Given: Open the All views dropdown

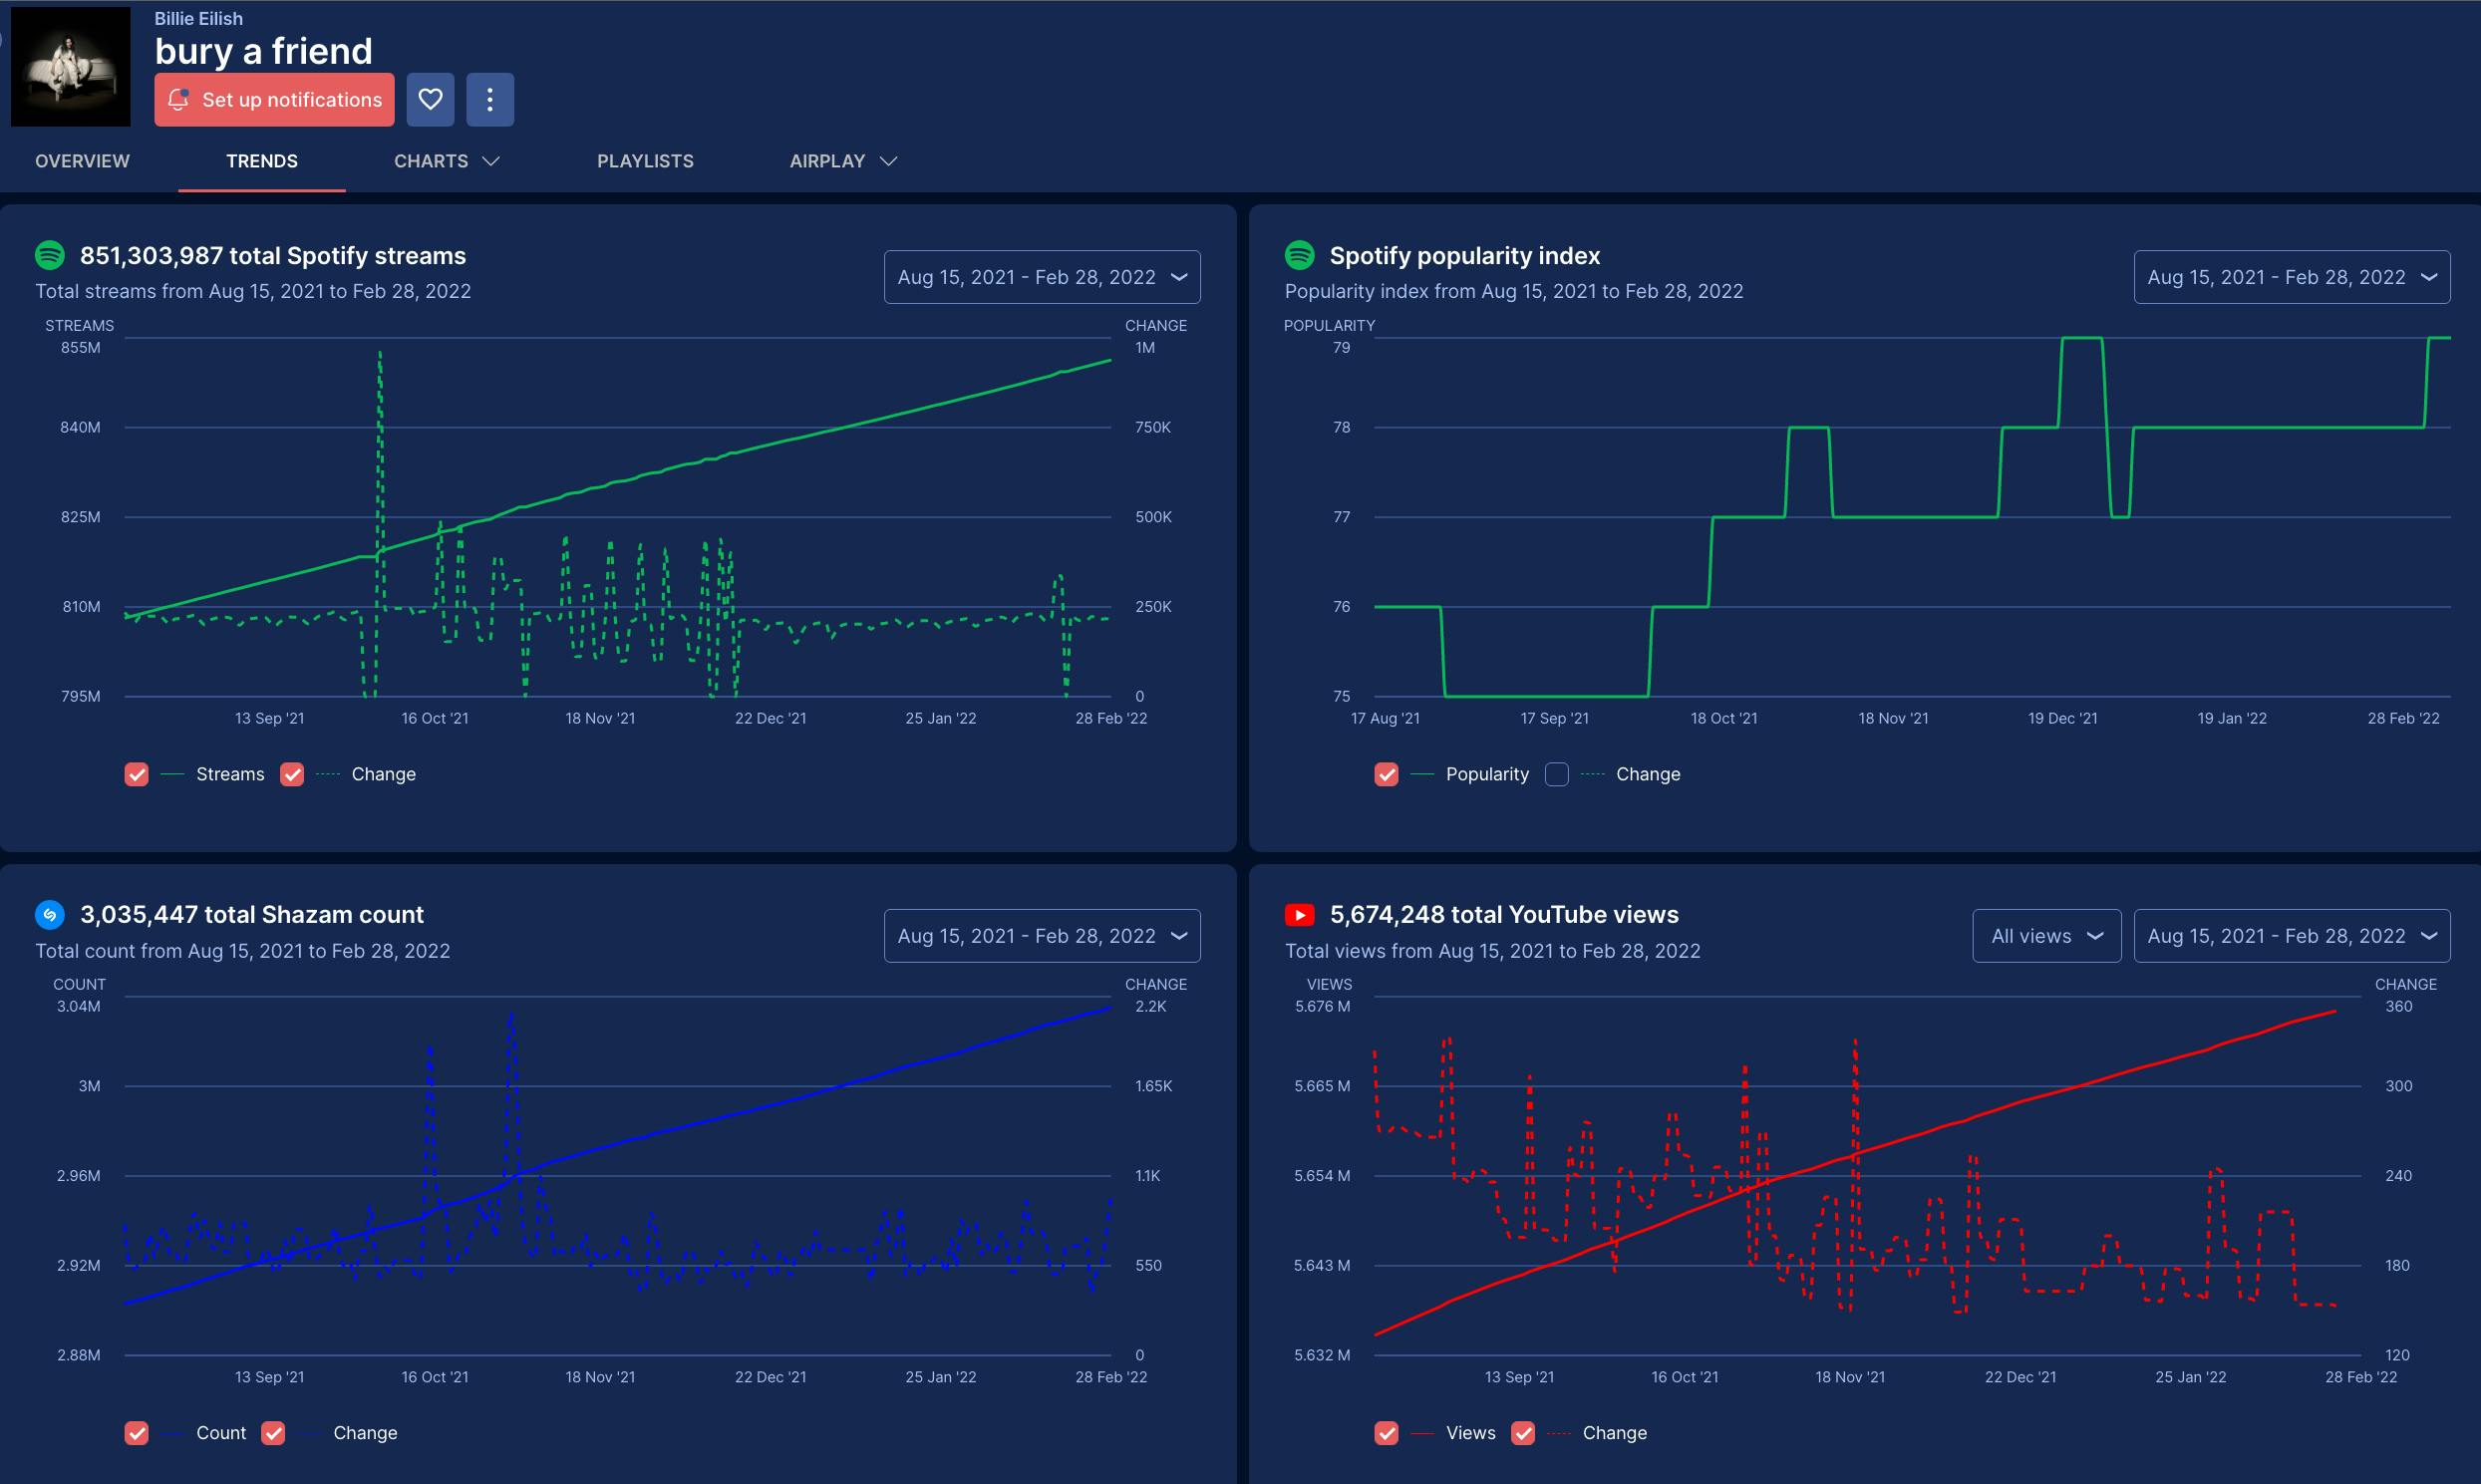Looking at the screenshot, I should click(2045, 936).
